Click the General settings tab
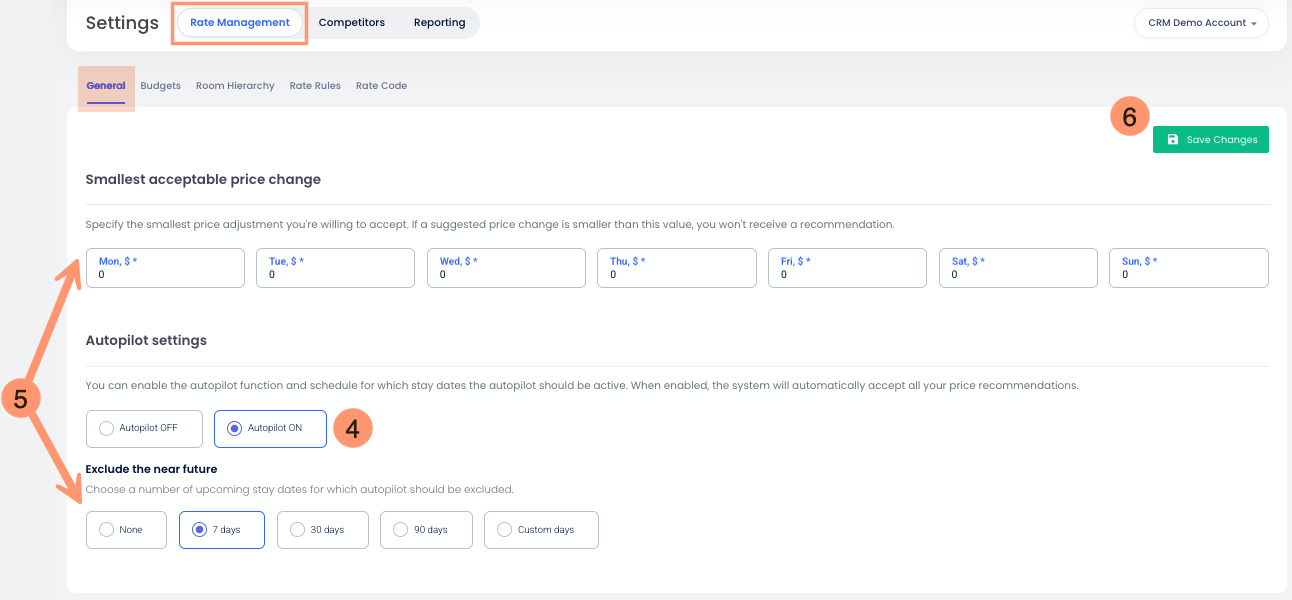This screenshot has width=1292, height=600. (105, 85)
